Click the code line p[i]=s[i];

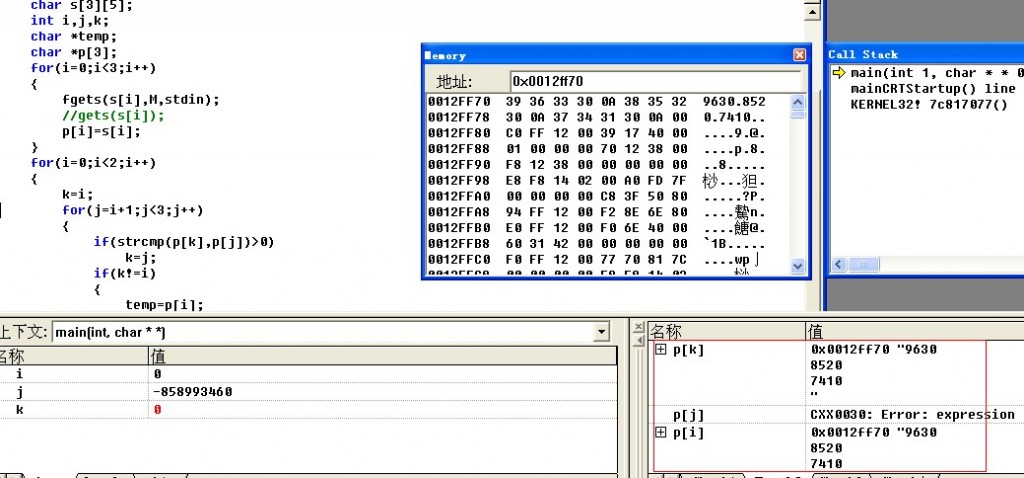[x=101, y=131]
